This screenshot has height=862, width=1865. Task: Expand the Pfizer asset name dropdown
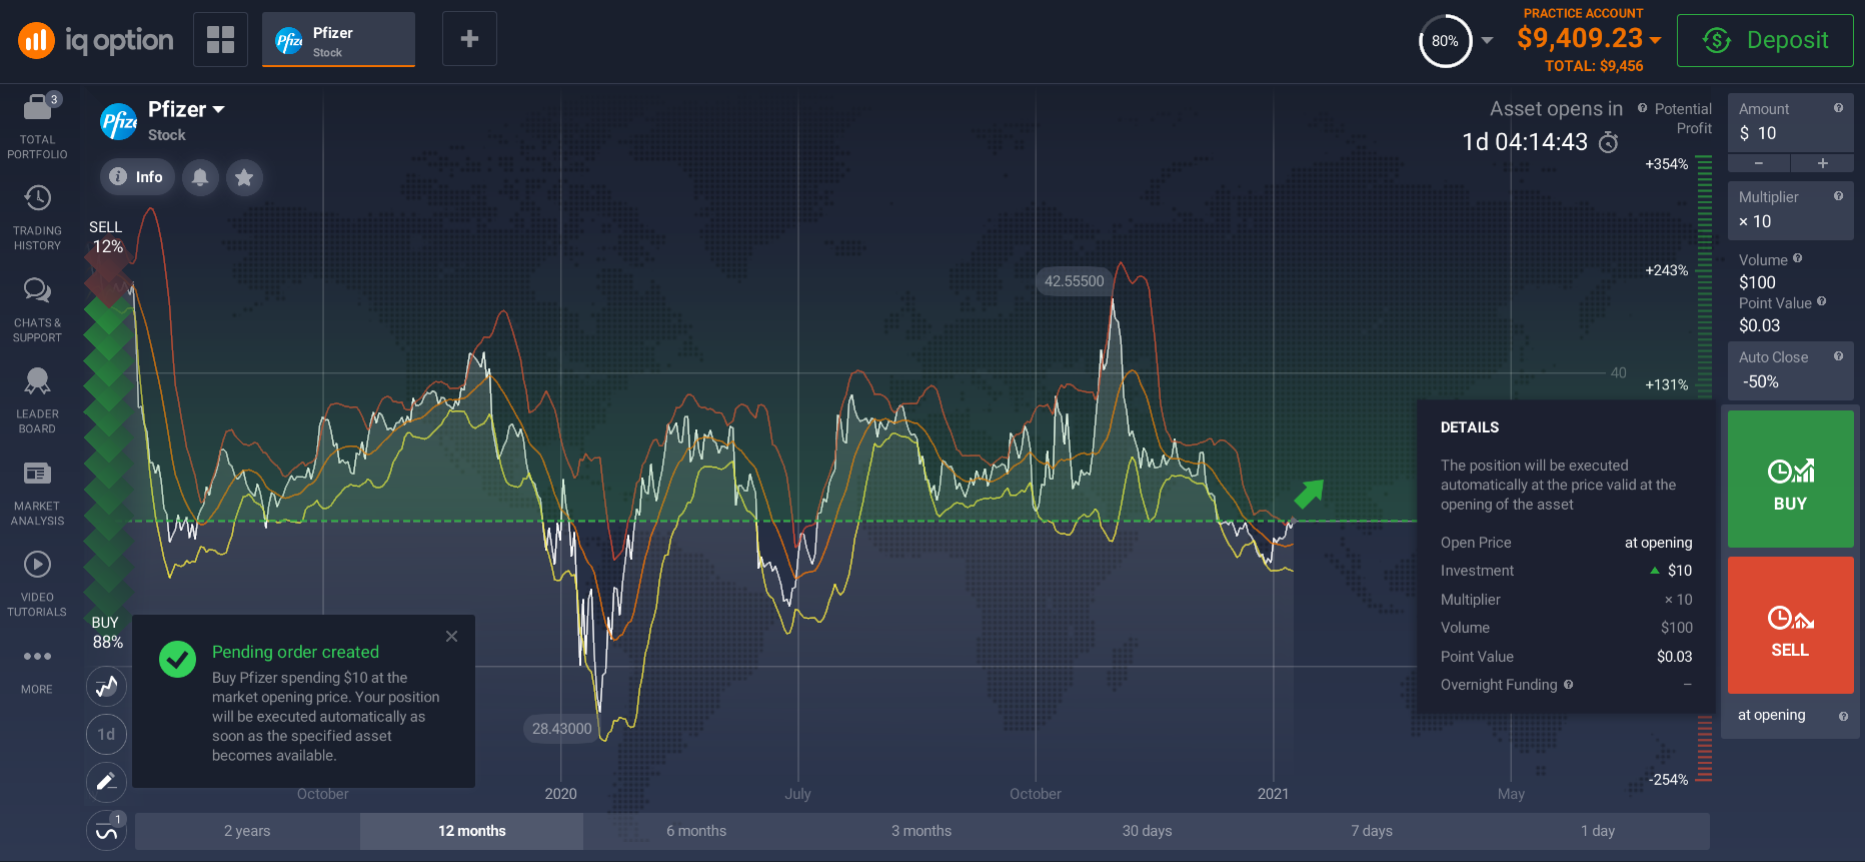tap(218, 109)
